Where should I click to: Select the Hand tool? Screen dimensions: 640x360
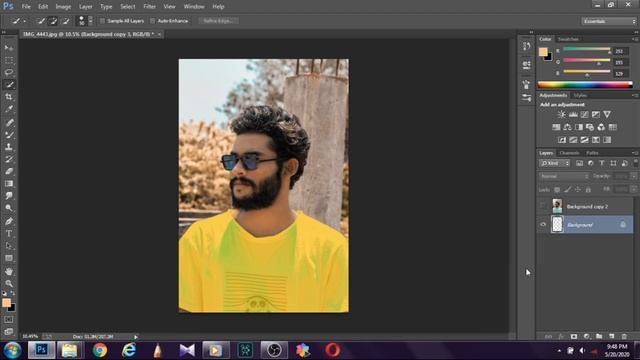[x=9, y=271]
